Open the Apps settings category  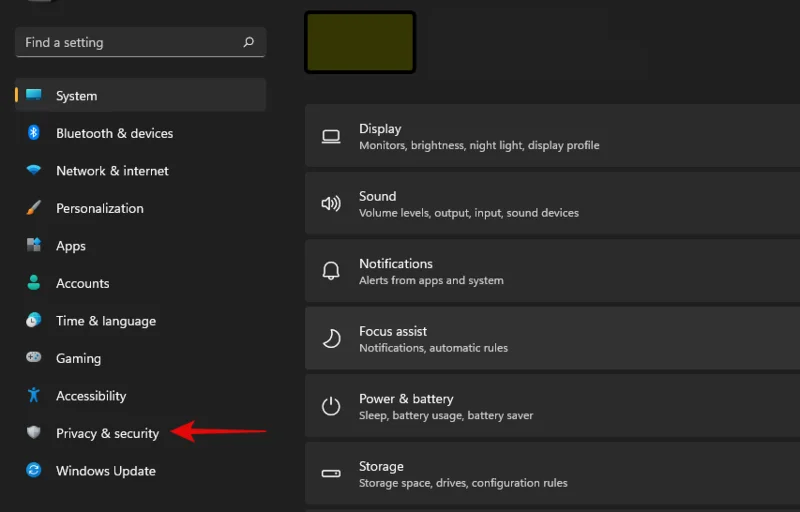click(x=70, y=246)
